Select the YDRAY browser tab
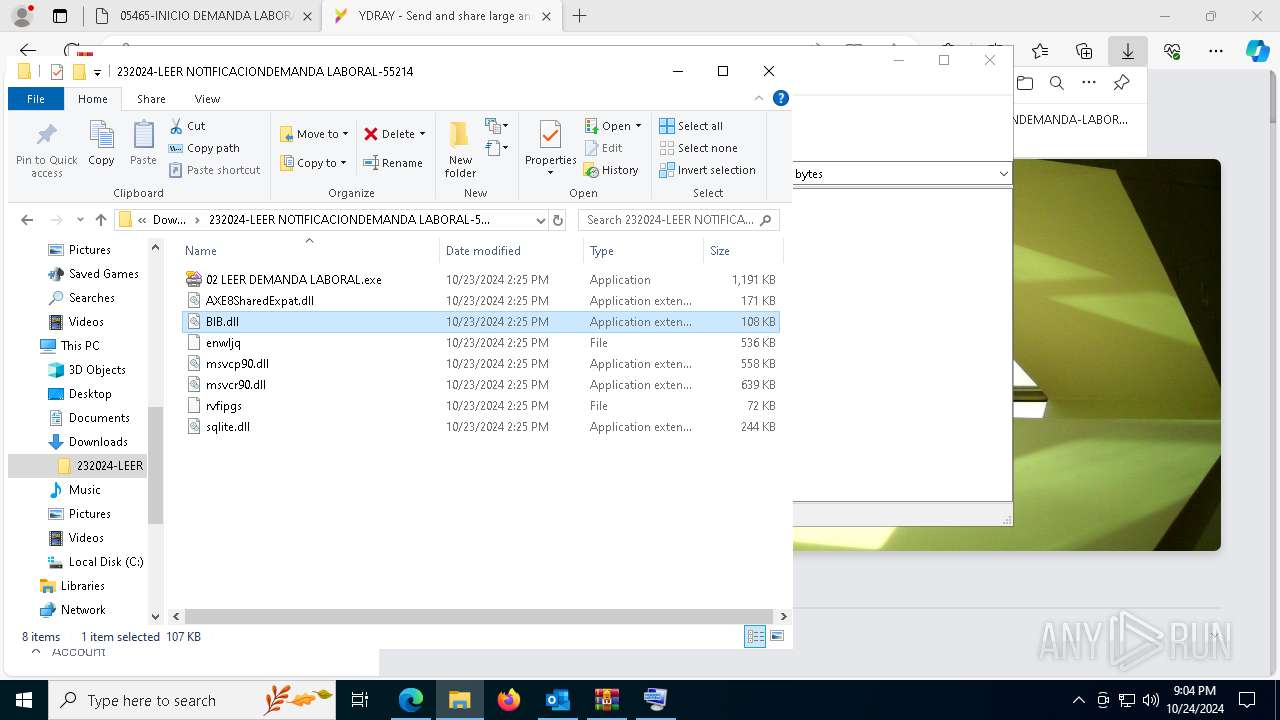1280x720 pixels. point(442,16)
